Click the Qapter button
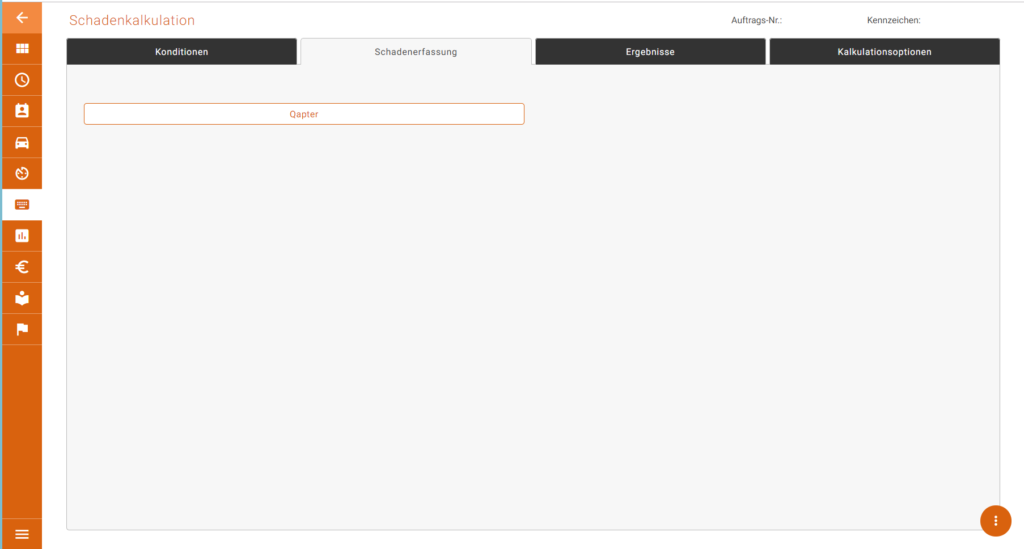This screenshot has height=549, width=1024. [x=304, y=114]
